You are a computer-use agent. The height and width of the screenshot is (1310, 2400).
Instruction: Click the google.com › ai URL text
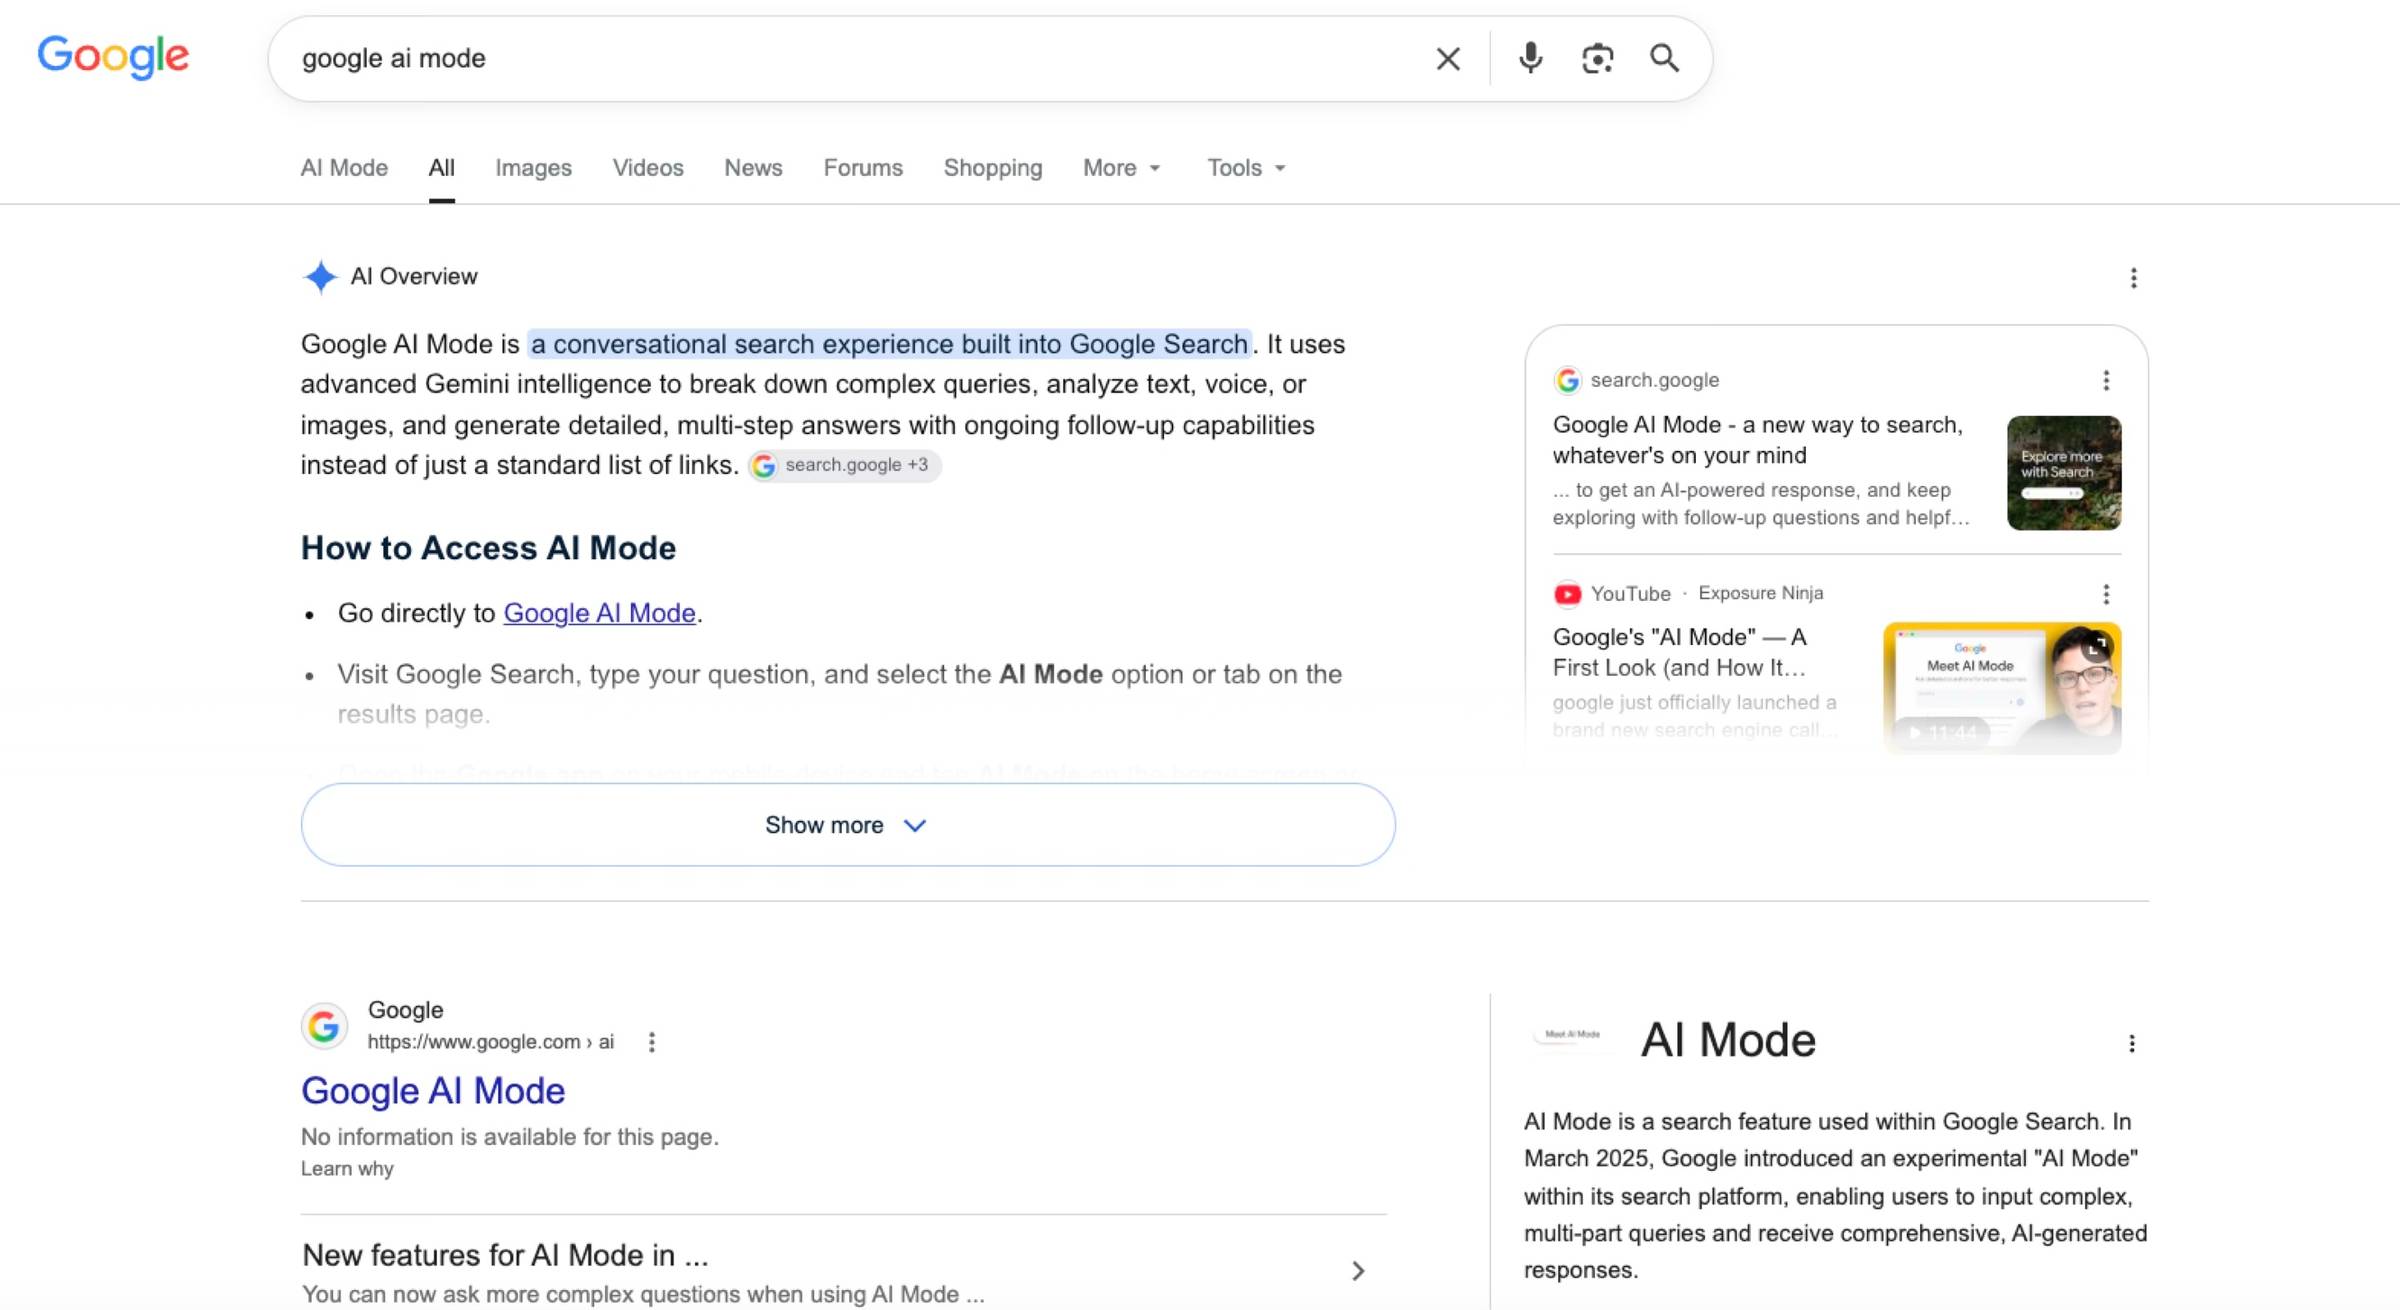click(490, 1042)
